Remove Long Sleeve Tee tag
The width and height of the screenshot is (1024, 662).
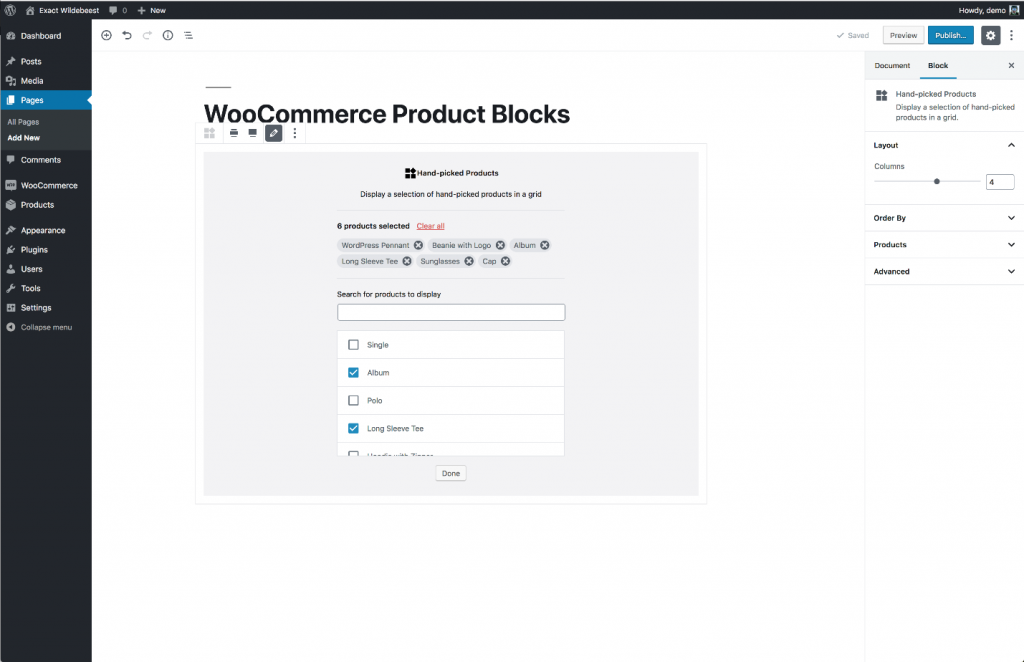[x=407, y=261]
